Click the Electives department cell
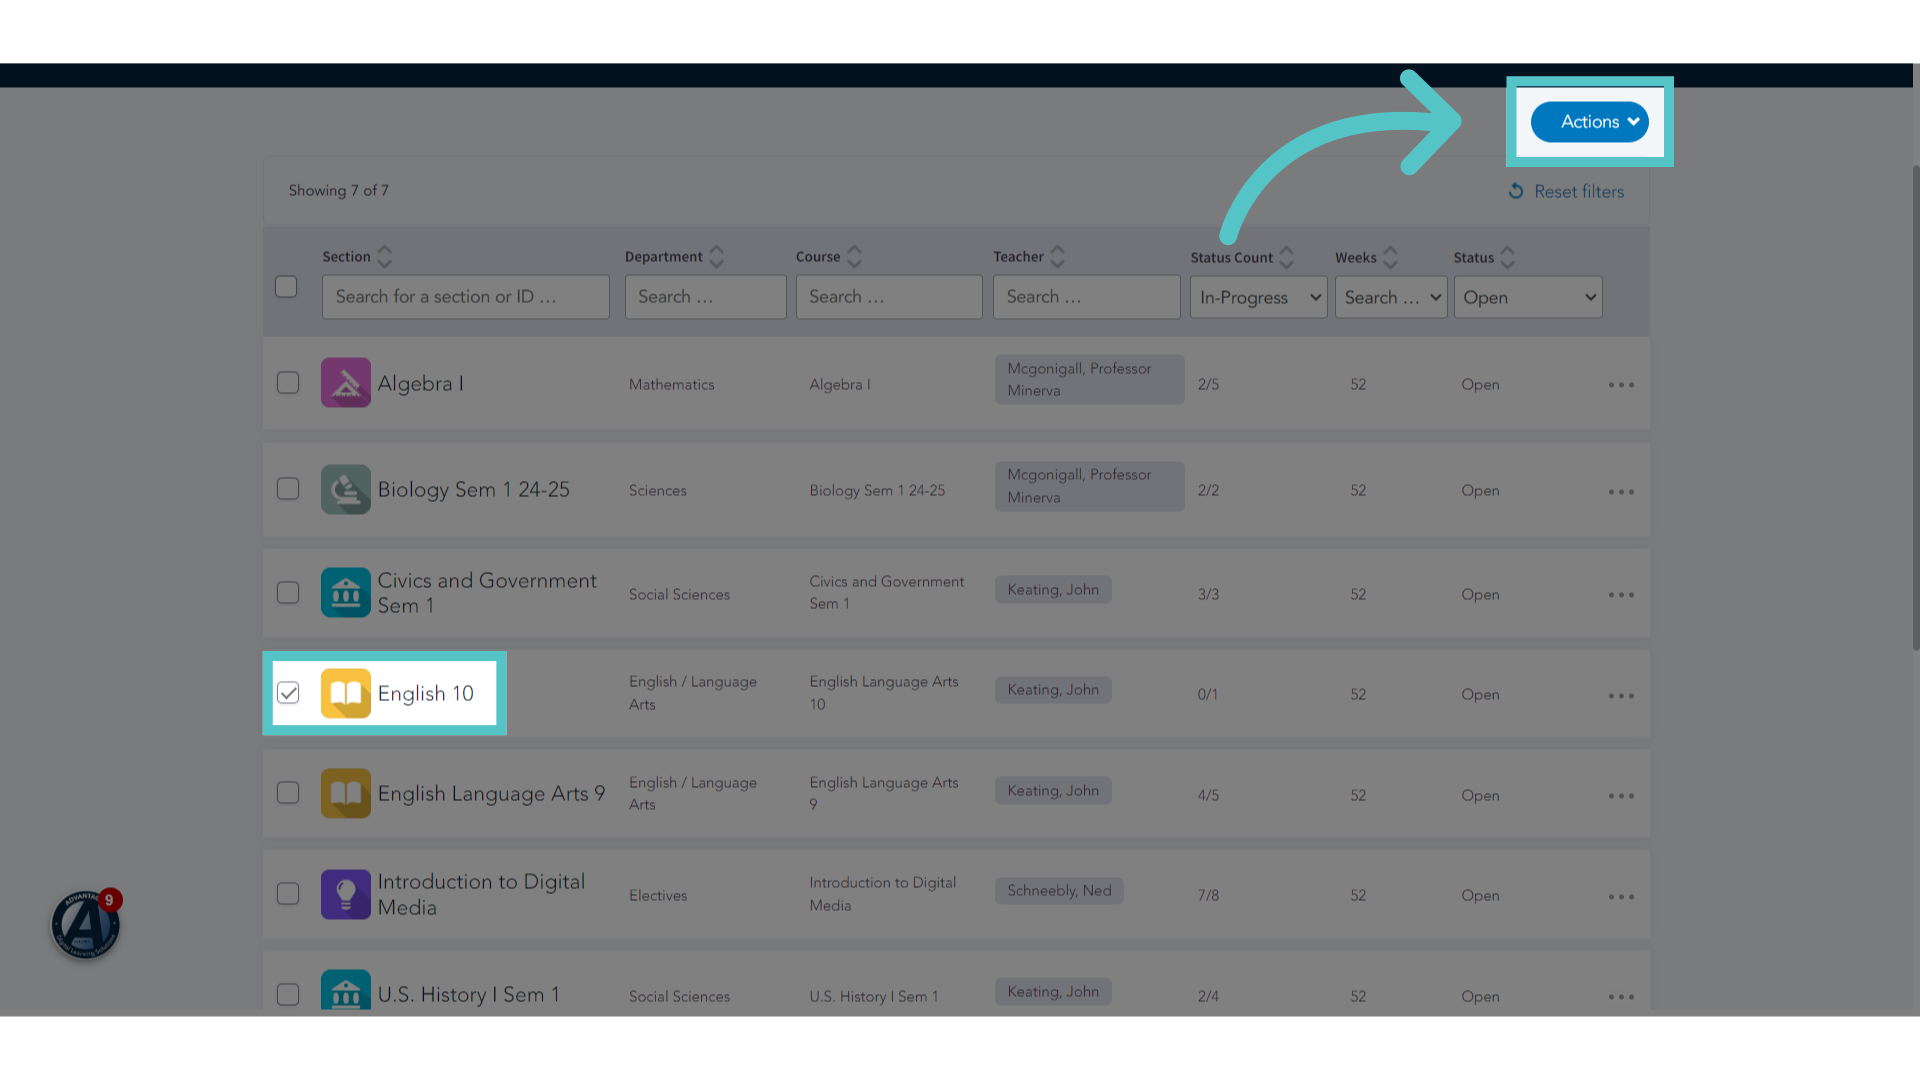This screenshot has width=1920, height=1080. (658, 896)
